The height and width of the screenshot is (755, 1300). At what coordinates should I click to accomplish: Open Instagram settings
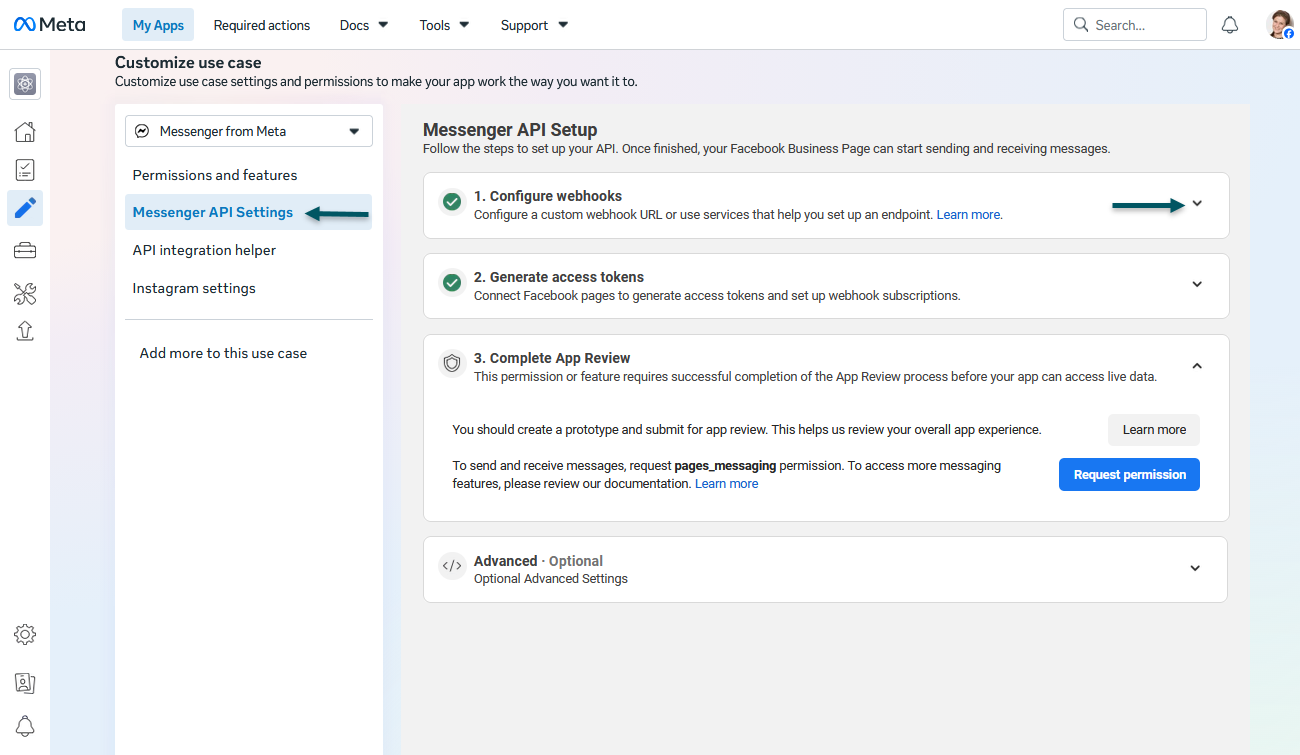pos(194,288)
